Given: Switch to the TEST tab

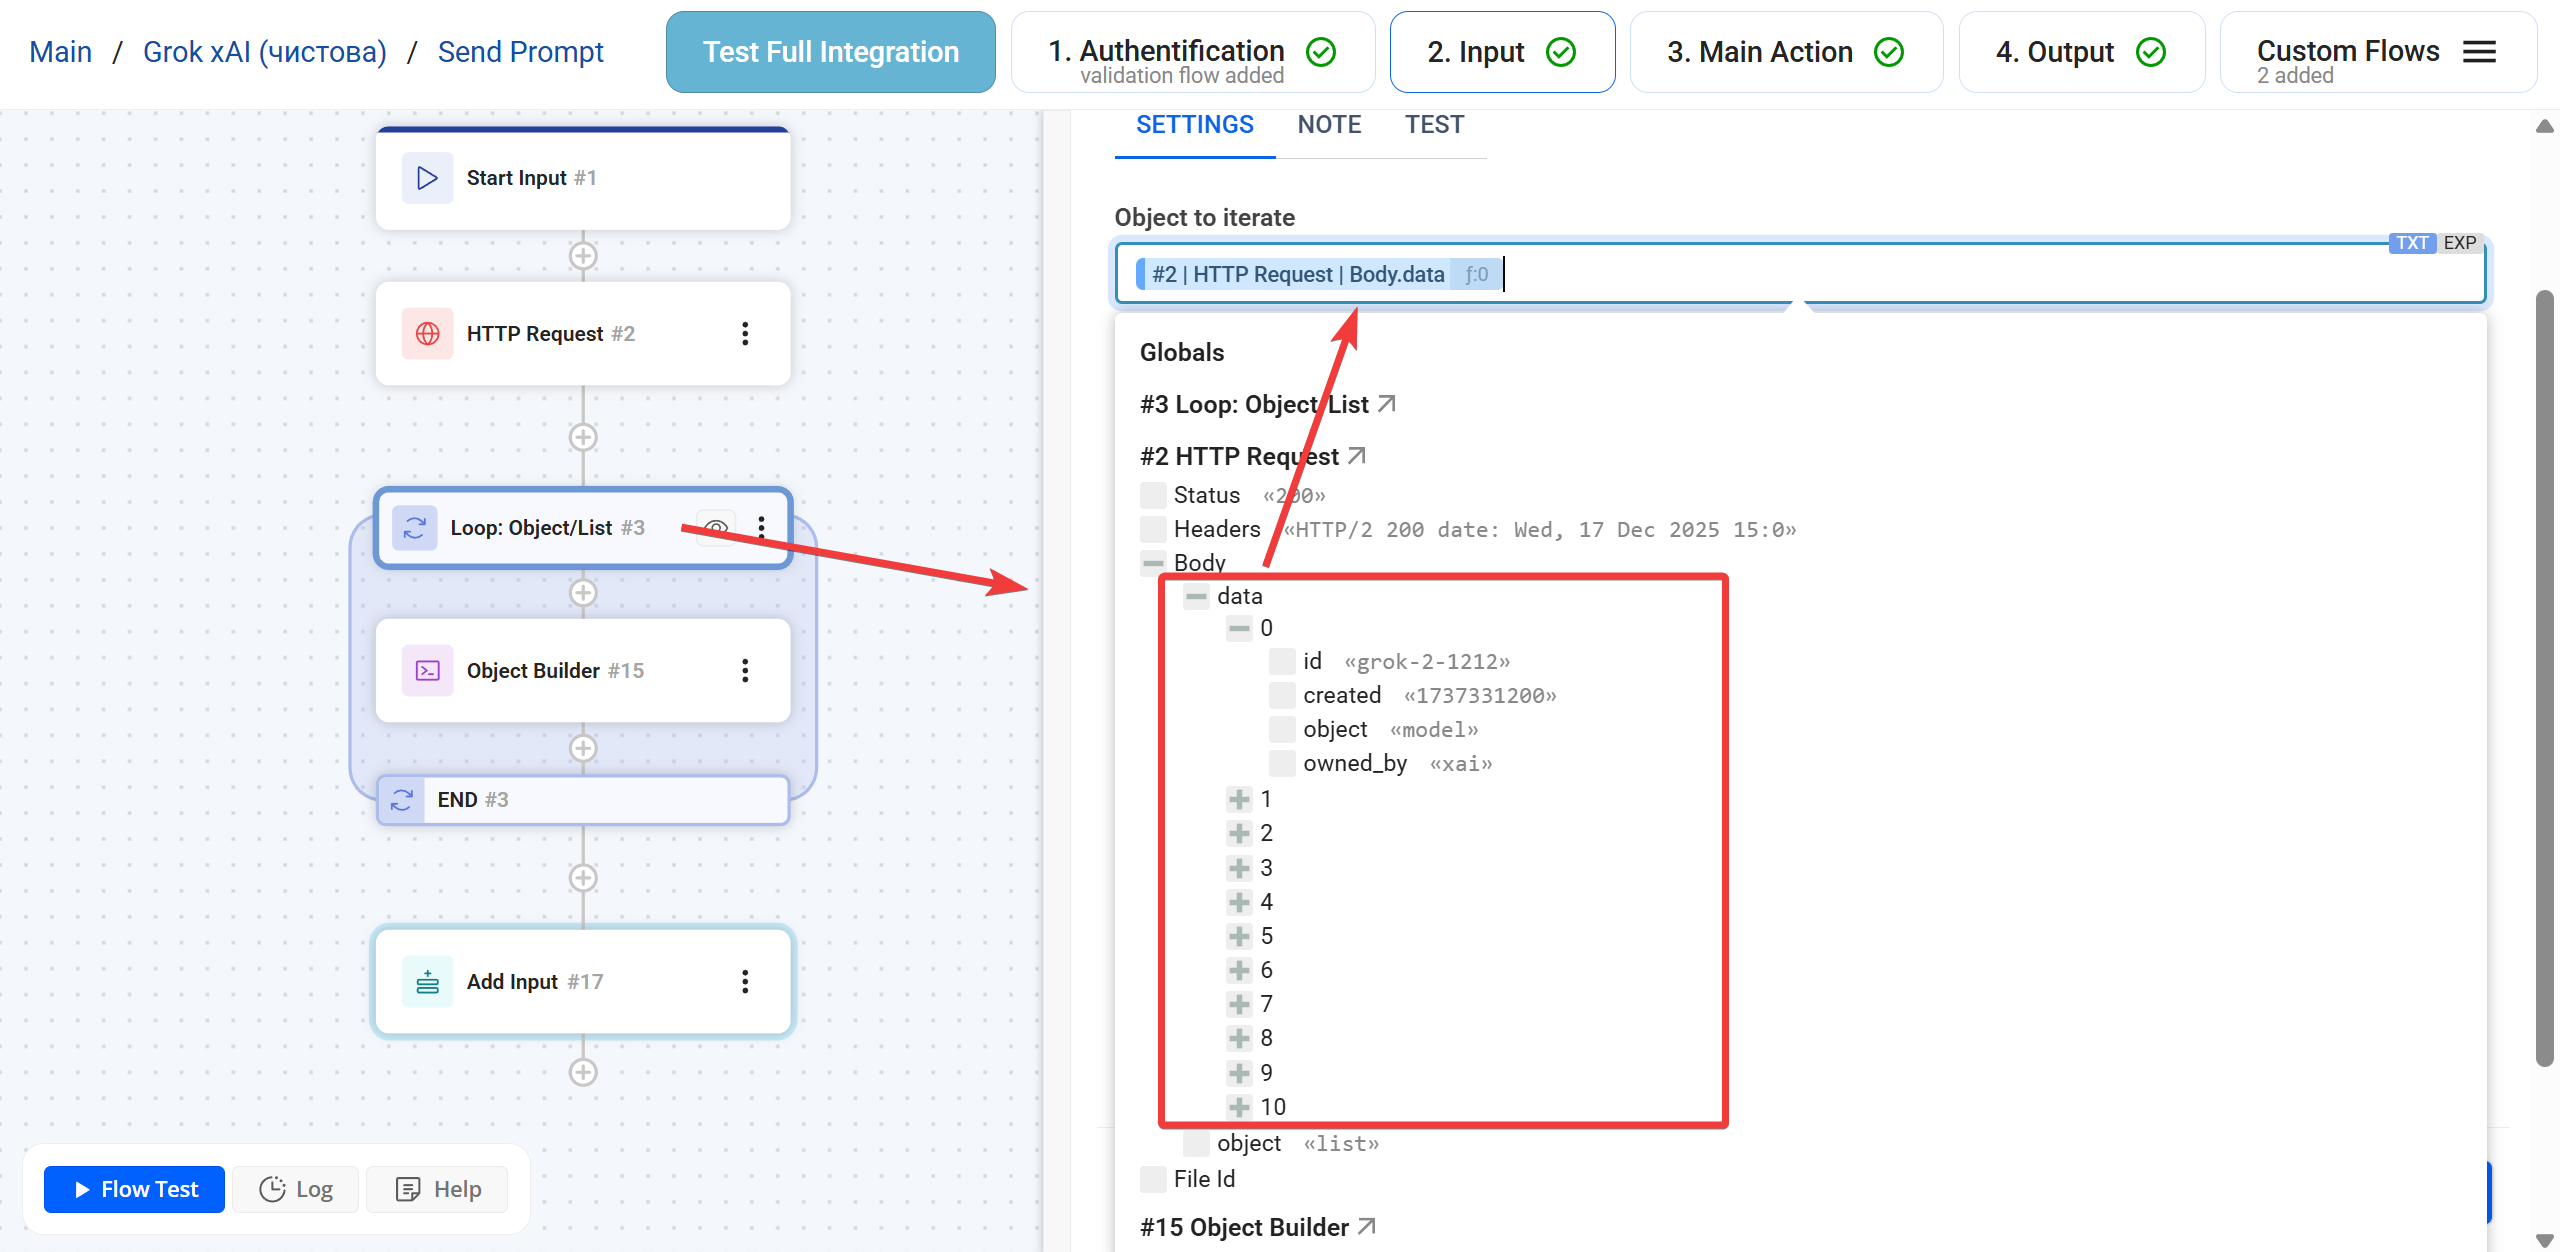Looking at the screenshot, I should point(1435,124).
